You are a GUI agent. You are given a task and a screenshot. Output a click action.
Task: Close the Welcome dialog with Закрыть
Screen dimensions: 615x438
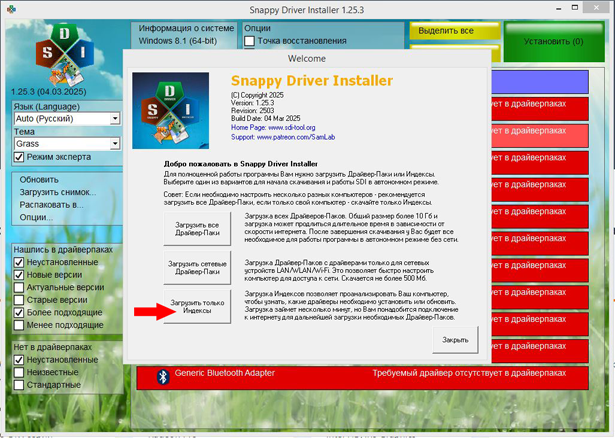(x=455, y=339)
